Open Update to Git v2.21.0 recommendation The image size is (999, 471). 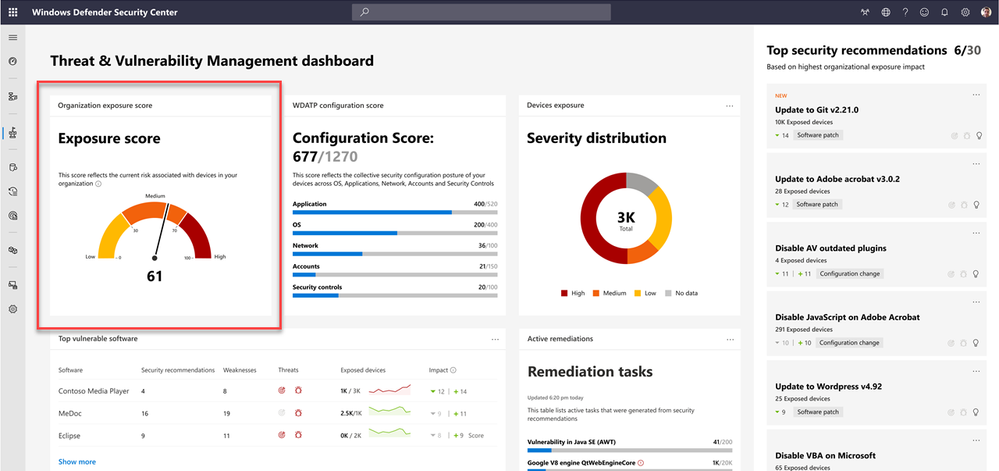click(817, 110)
